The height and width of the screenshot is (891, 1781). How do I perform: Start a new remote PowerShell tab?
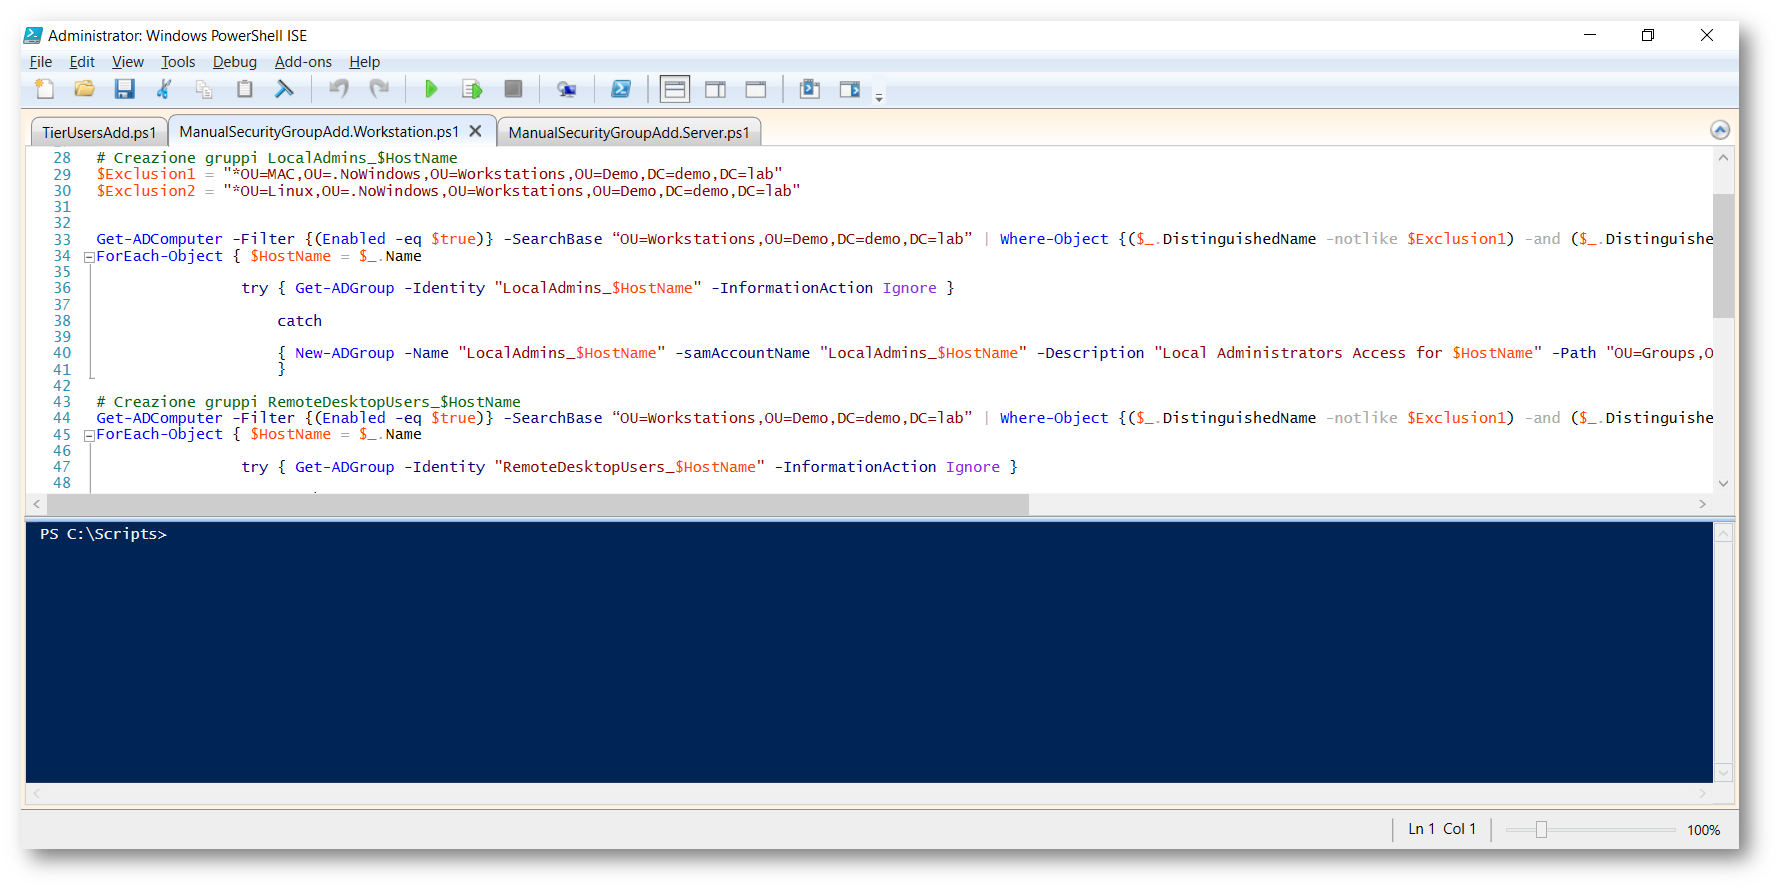click(567, 90)
